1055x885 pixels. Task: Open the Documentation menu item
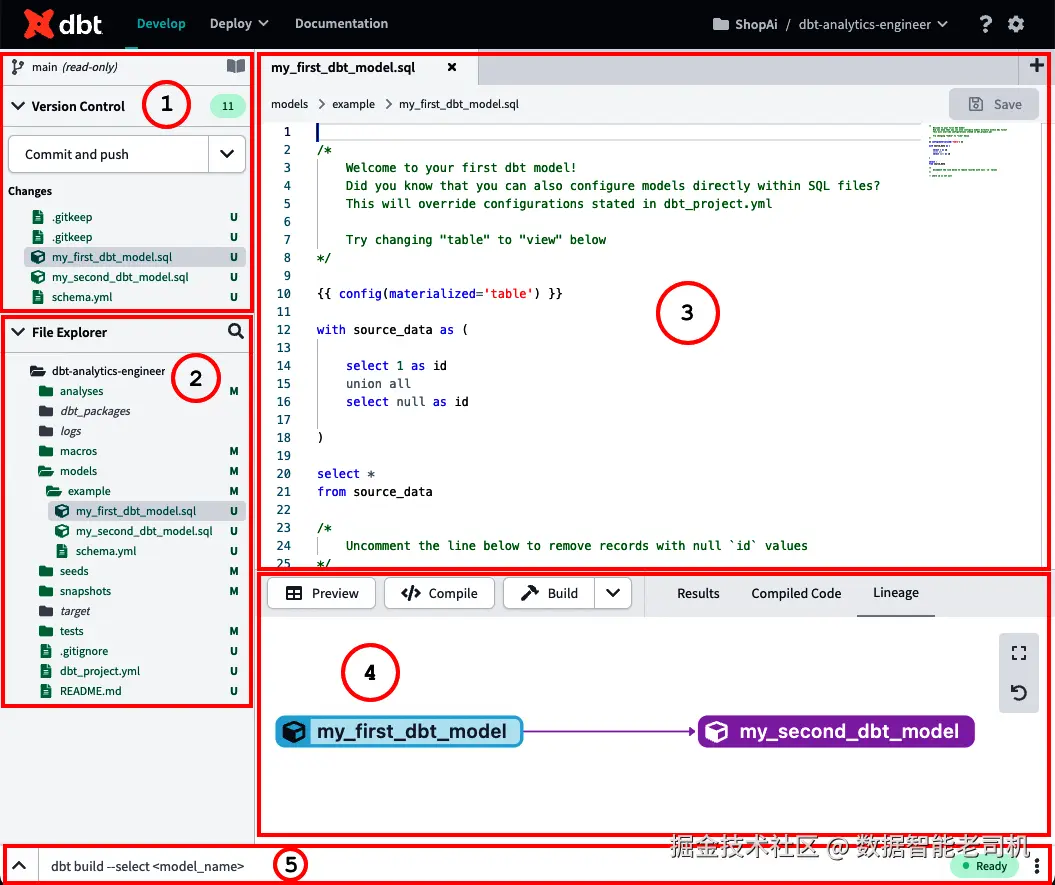pos(341,24)
